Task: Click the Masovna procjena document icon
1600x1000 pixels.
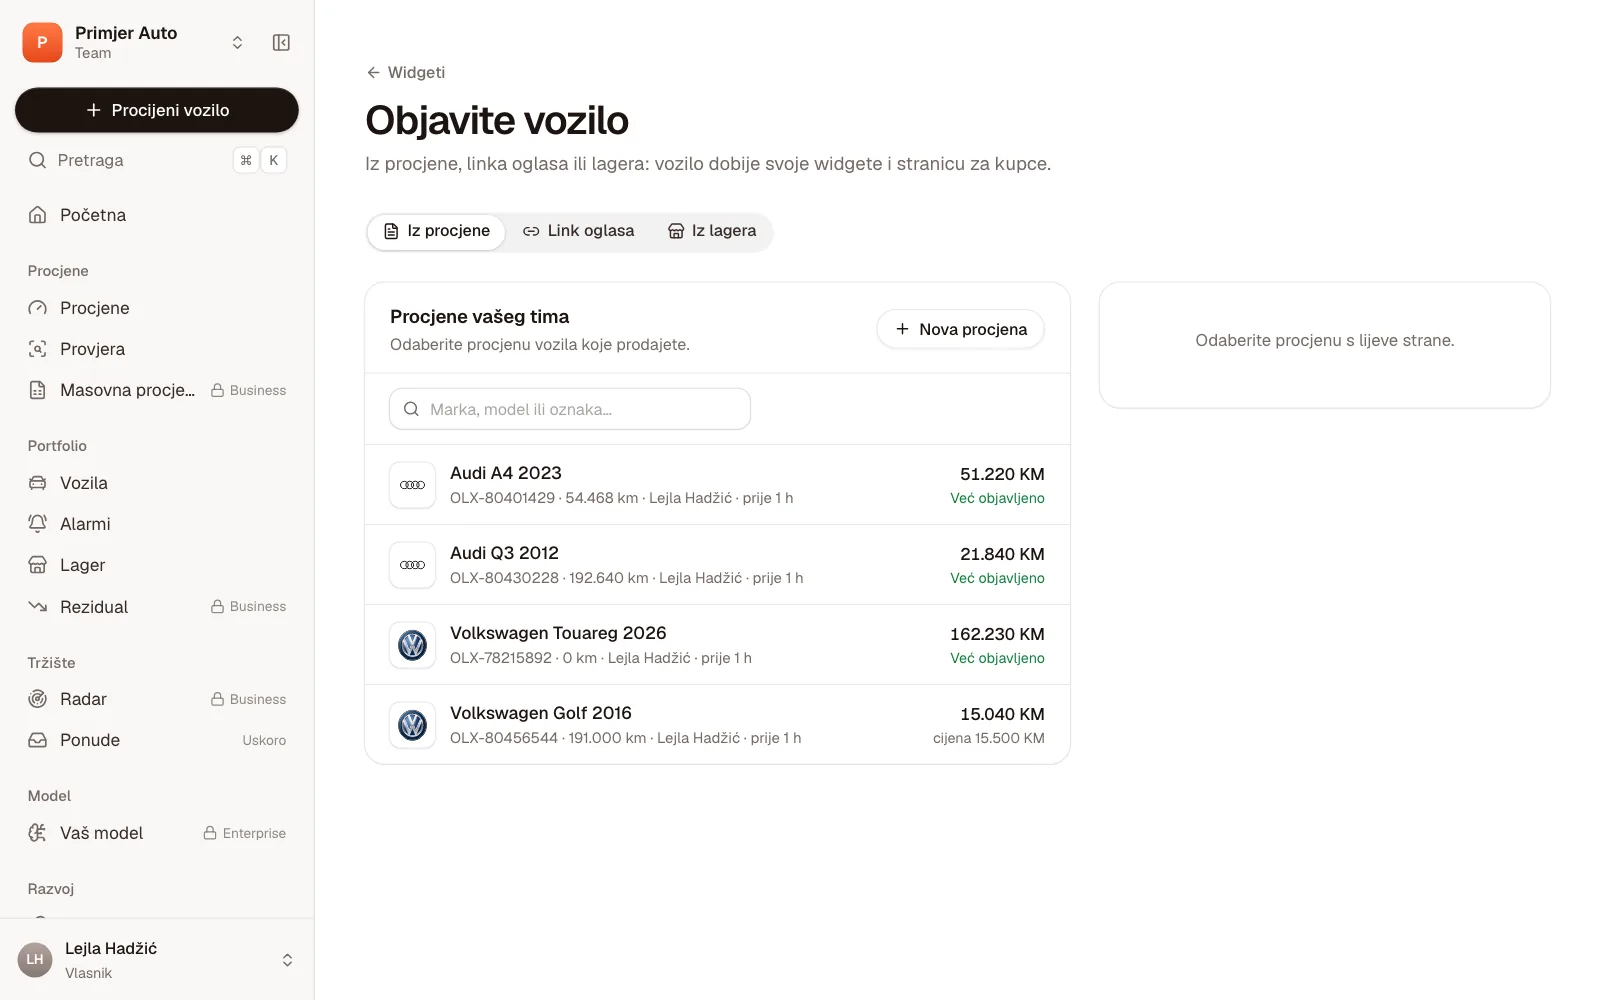Action: (38, 390)
